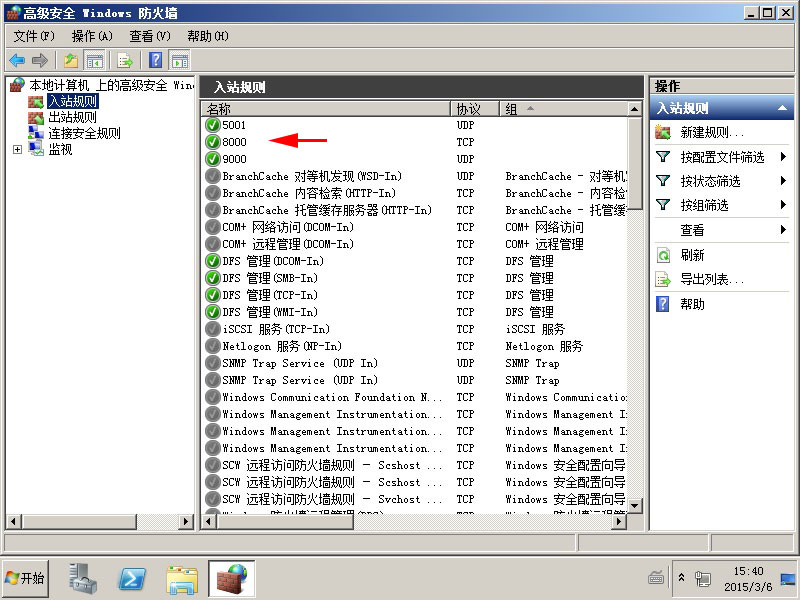The image size is (800, 600).
Task: Sort the rule list by the 协议 column header
Action: [x=468, y=109]
